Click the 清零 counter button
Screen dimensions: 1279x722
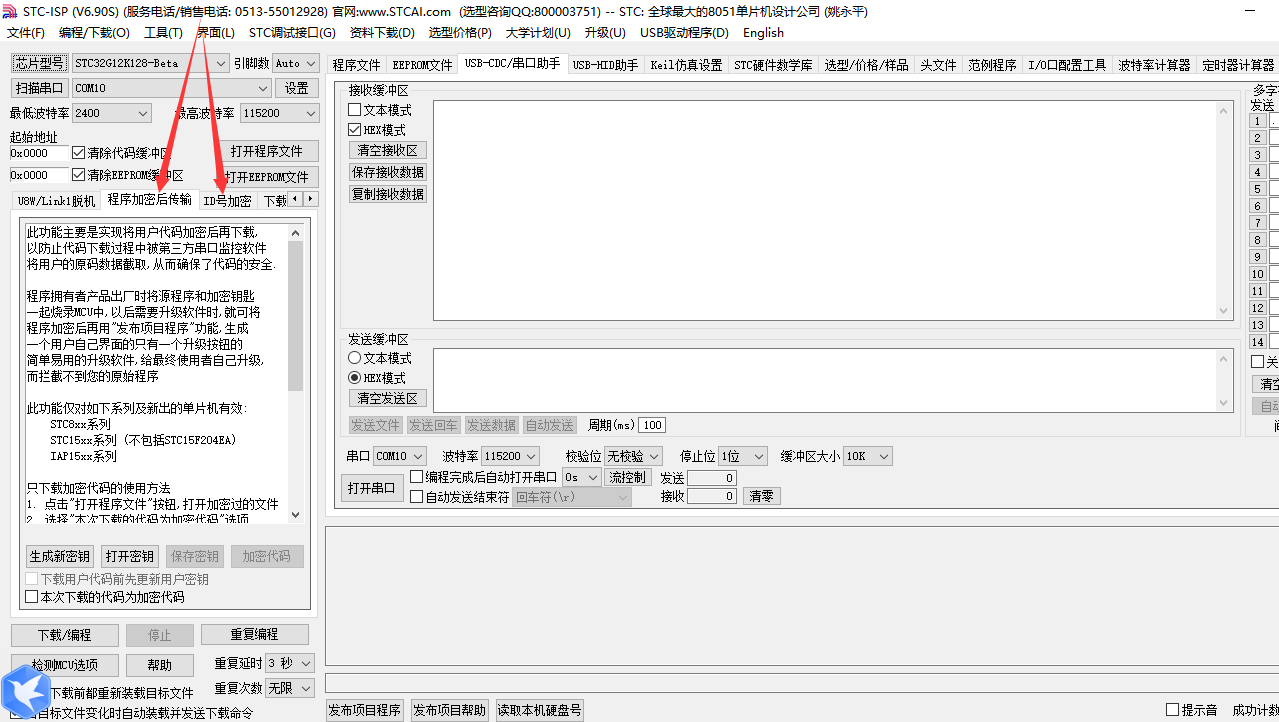(x=761, y=496)
